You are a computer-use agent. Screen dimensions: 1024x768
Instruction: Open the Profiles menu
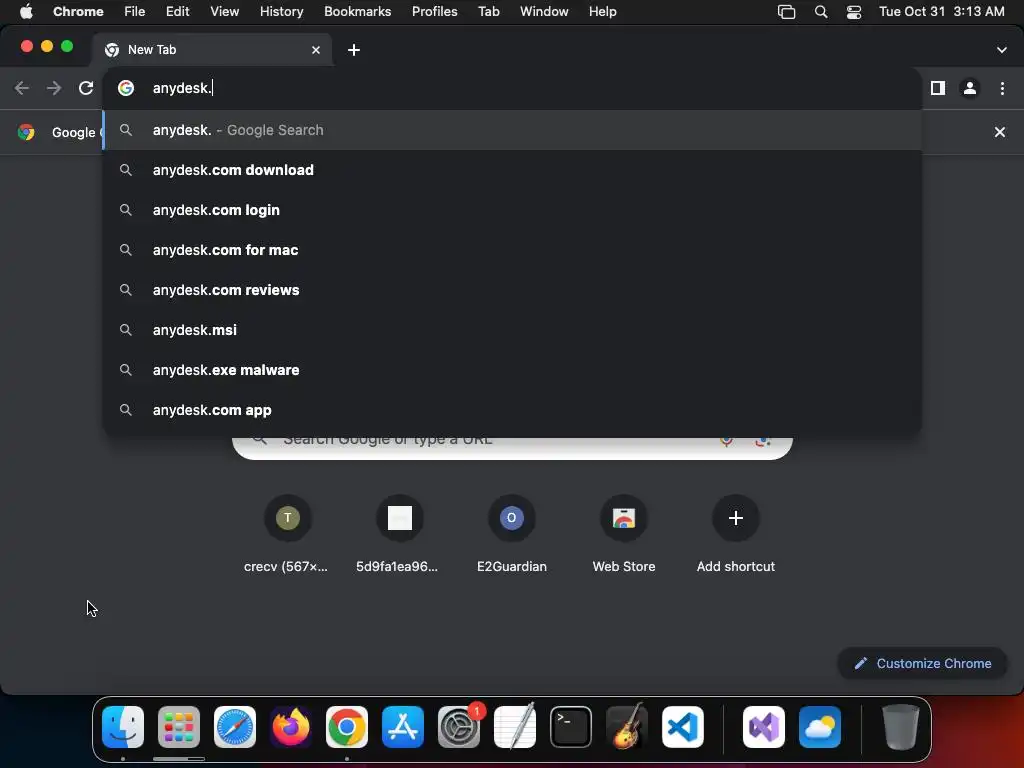tap(434, 12)
